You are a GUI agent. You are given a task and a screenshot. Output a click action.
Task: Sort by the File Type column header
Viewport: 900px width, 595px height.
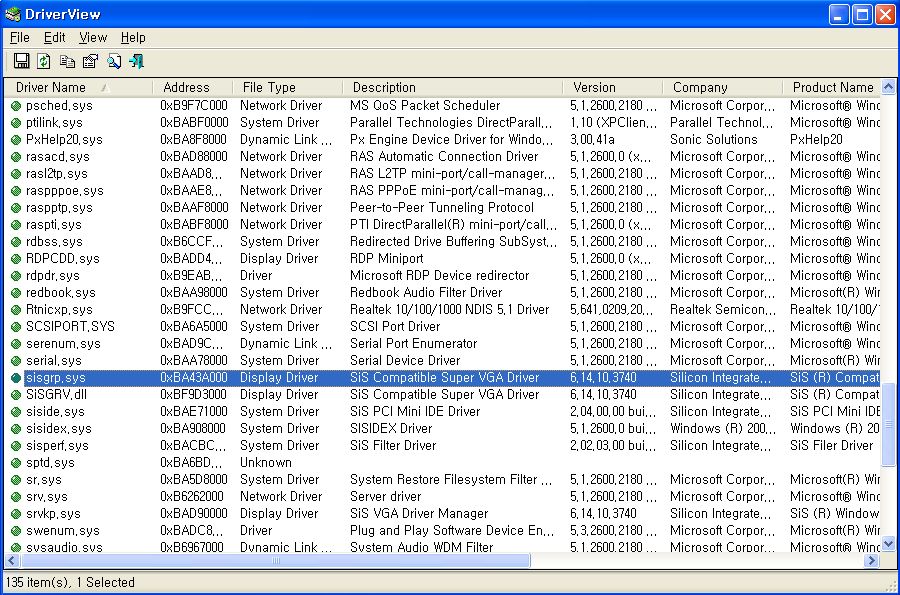(x=288, y=87)
